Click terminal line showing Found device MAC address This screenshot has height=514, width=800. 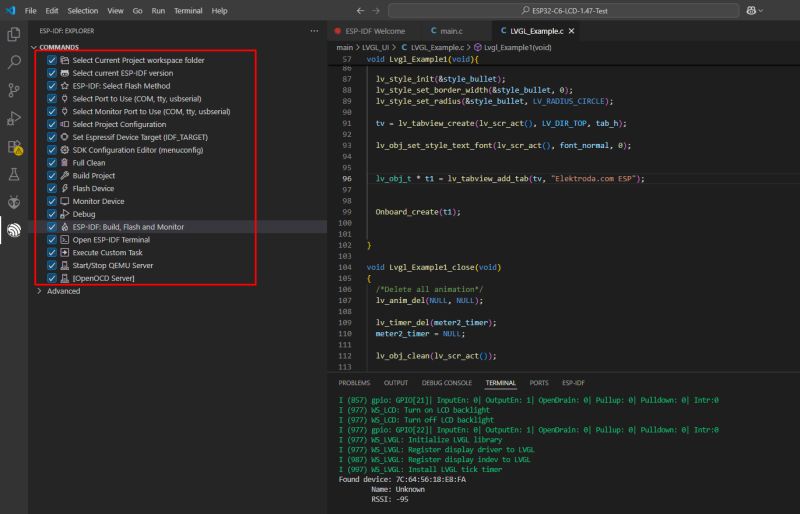pos(402,479)
